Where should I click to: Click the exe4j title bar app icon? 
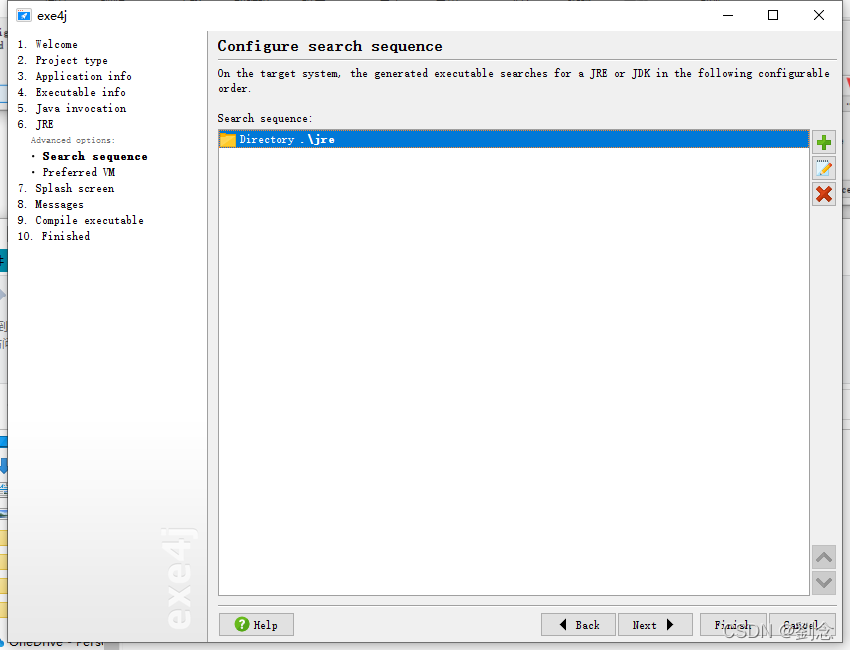pos(24,15)
